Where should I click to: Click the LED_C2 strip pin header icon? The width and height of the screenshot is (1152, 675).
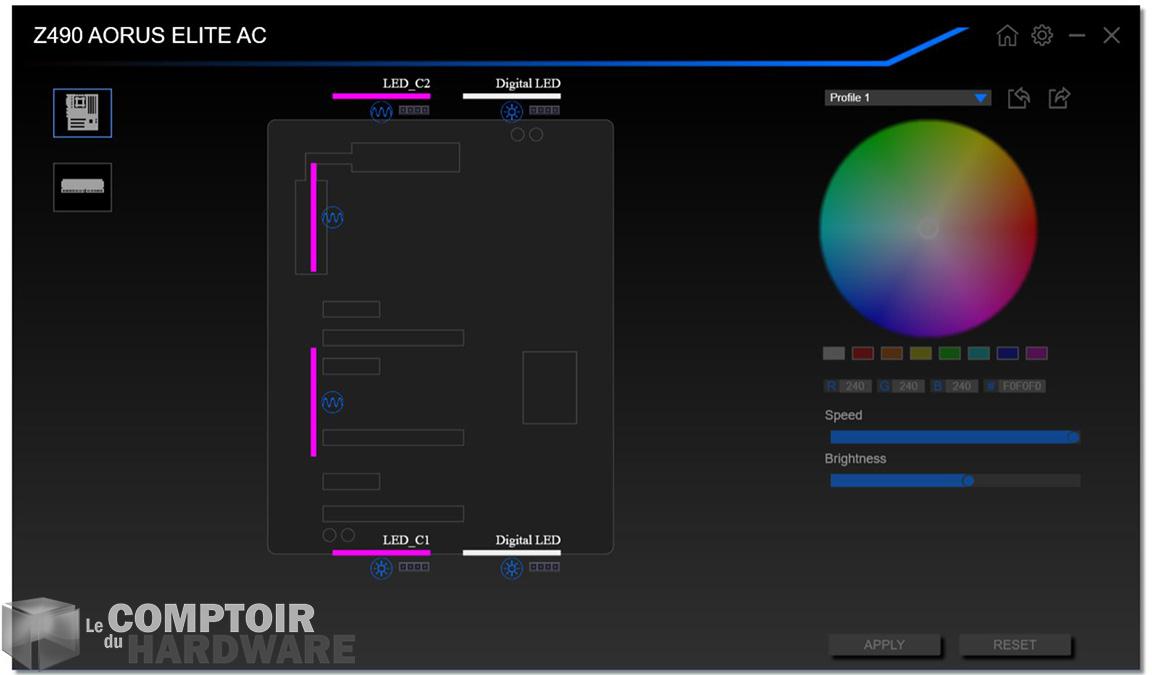(x=414, y=110)
